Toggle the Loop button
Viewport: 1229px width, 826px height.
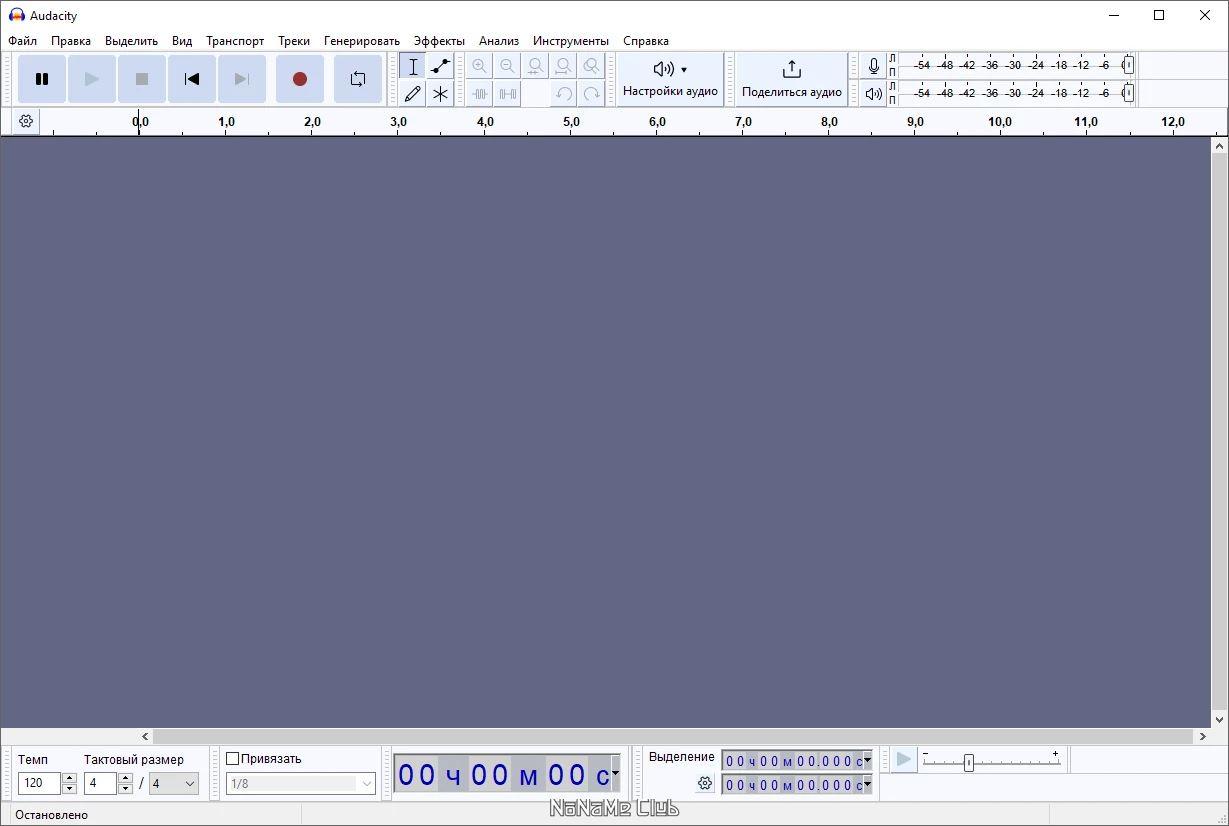point(357,79)
